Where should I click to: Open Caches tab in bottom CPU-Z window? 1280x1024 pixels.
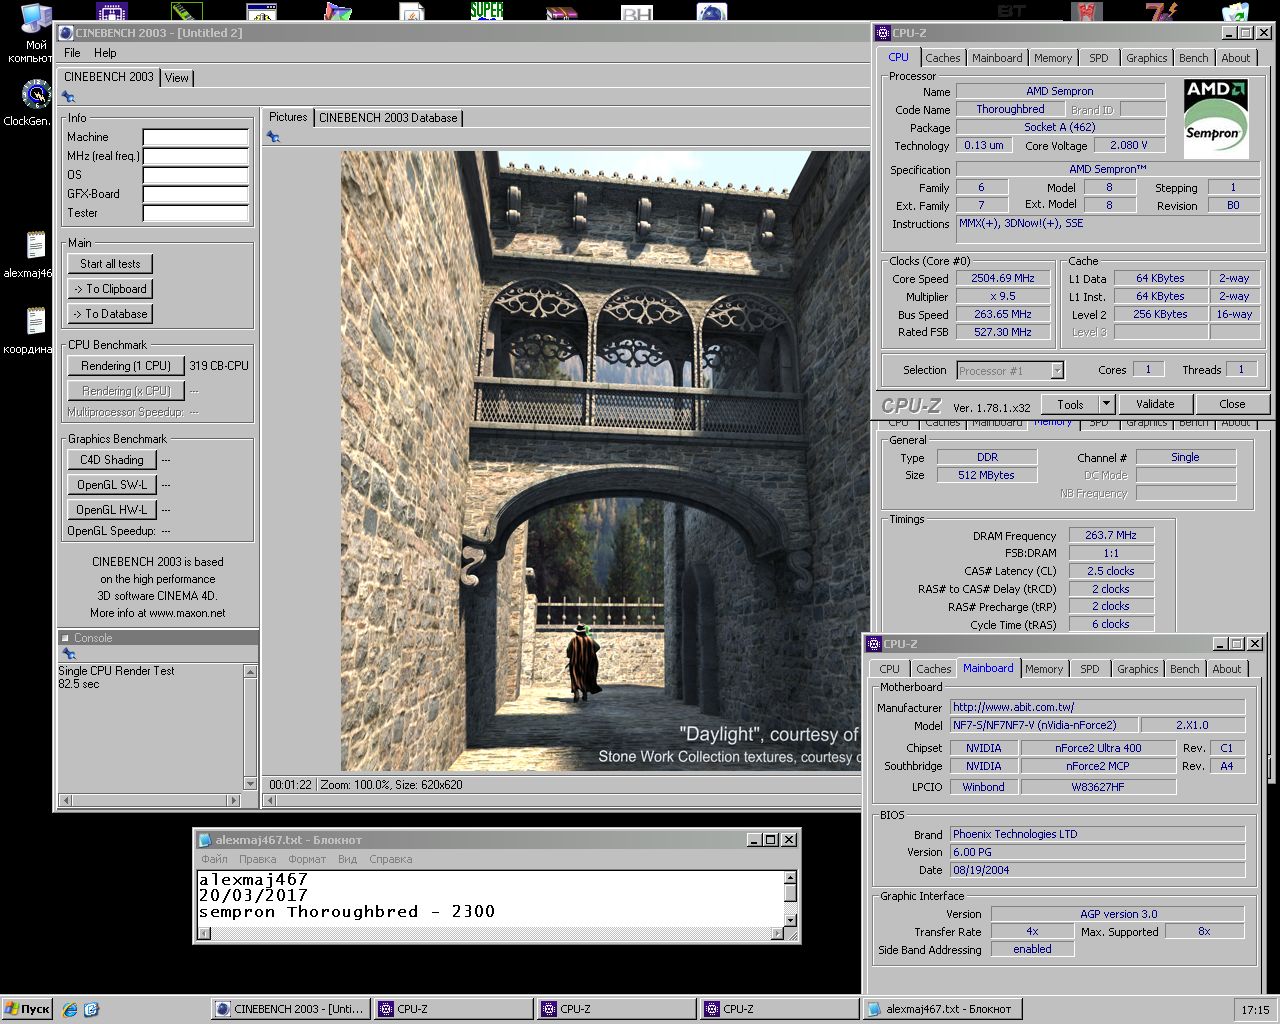coord(933,669)
